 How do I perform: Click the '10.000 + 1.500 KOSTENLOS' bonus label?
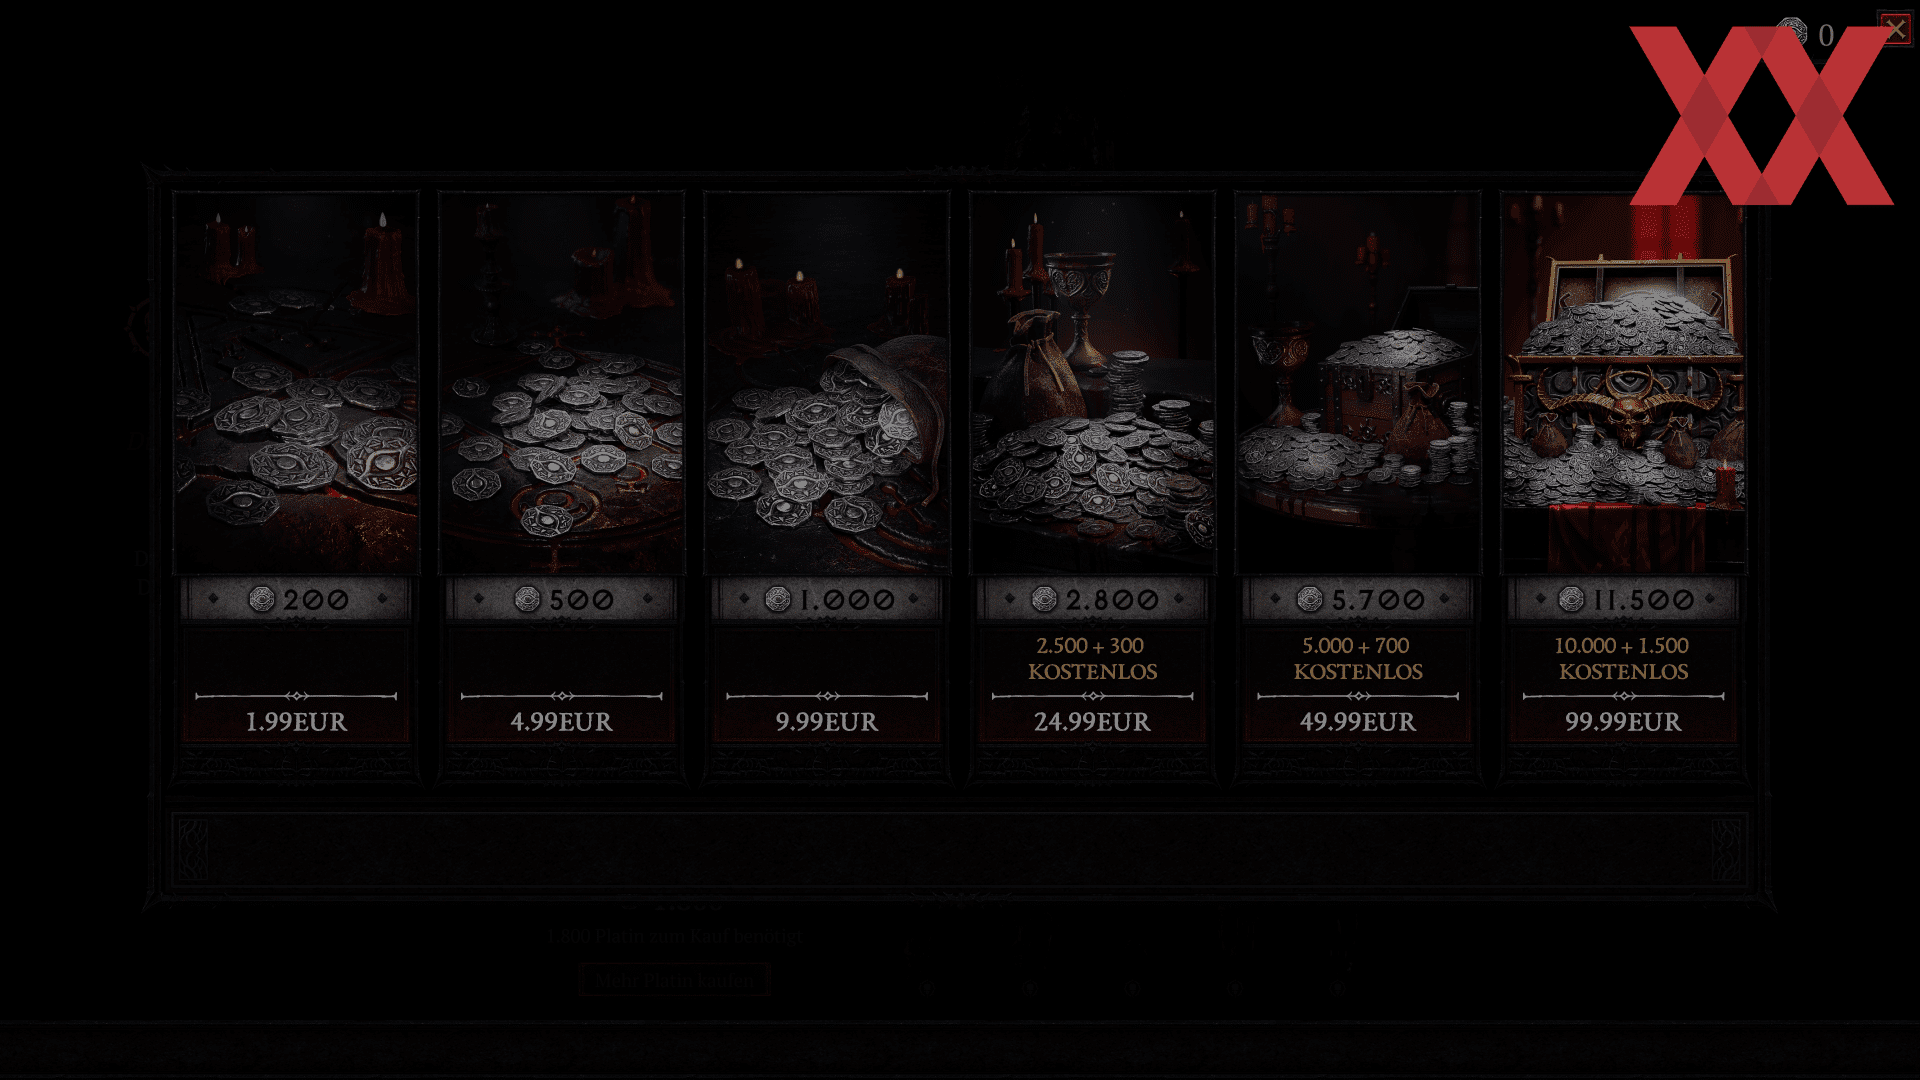click(1623, 658)
